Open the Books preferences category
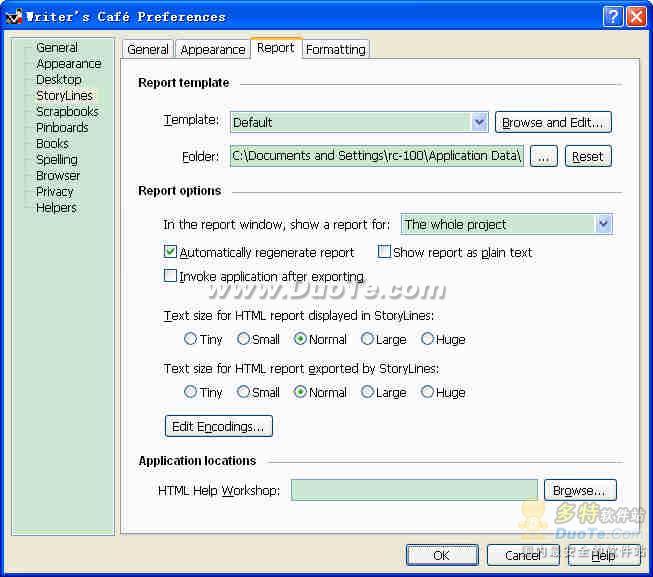Screen dimensions: 653x577 tap(52, 144)
